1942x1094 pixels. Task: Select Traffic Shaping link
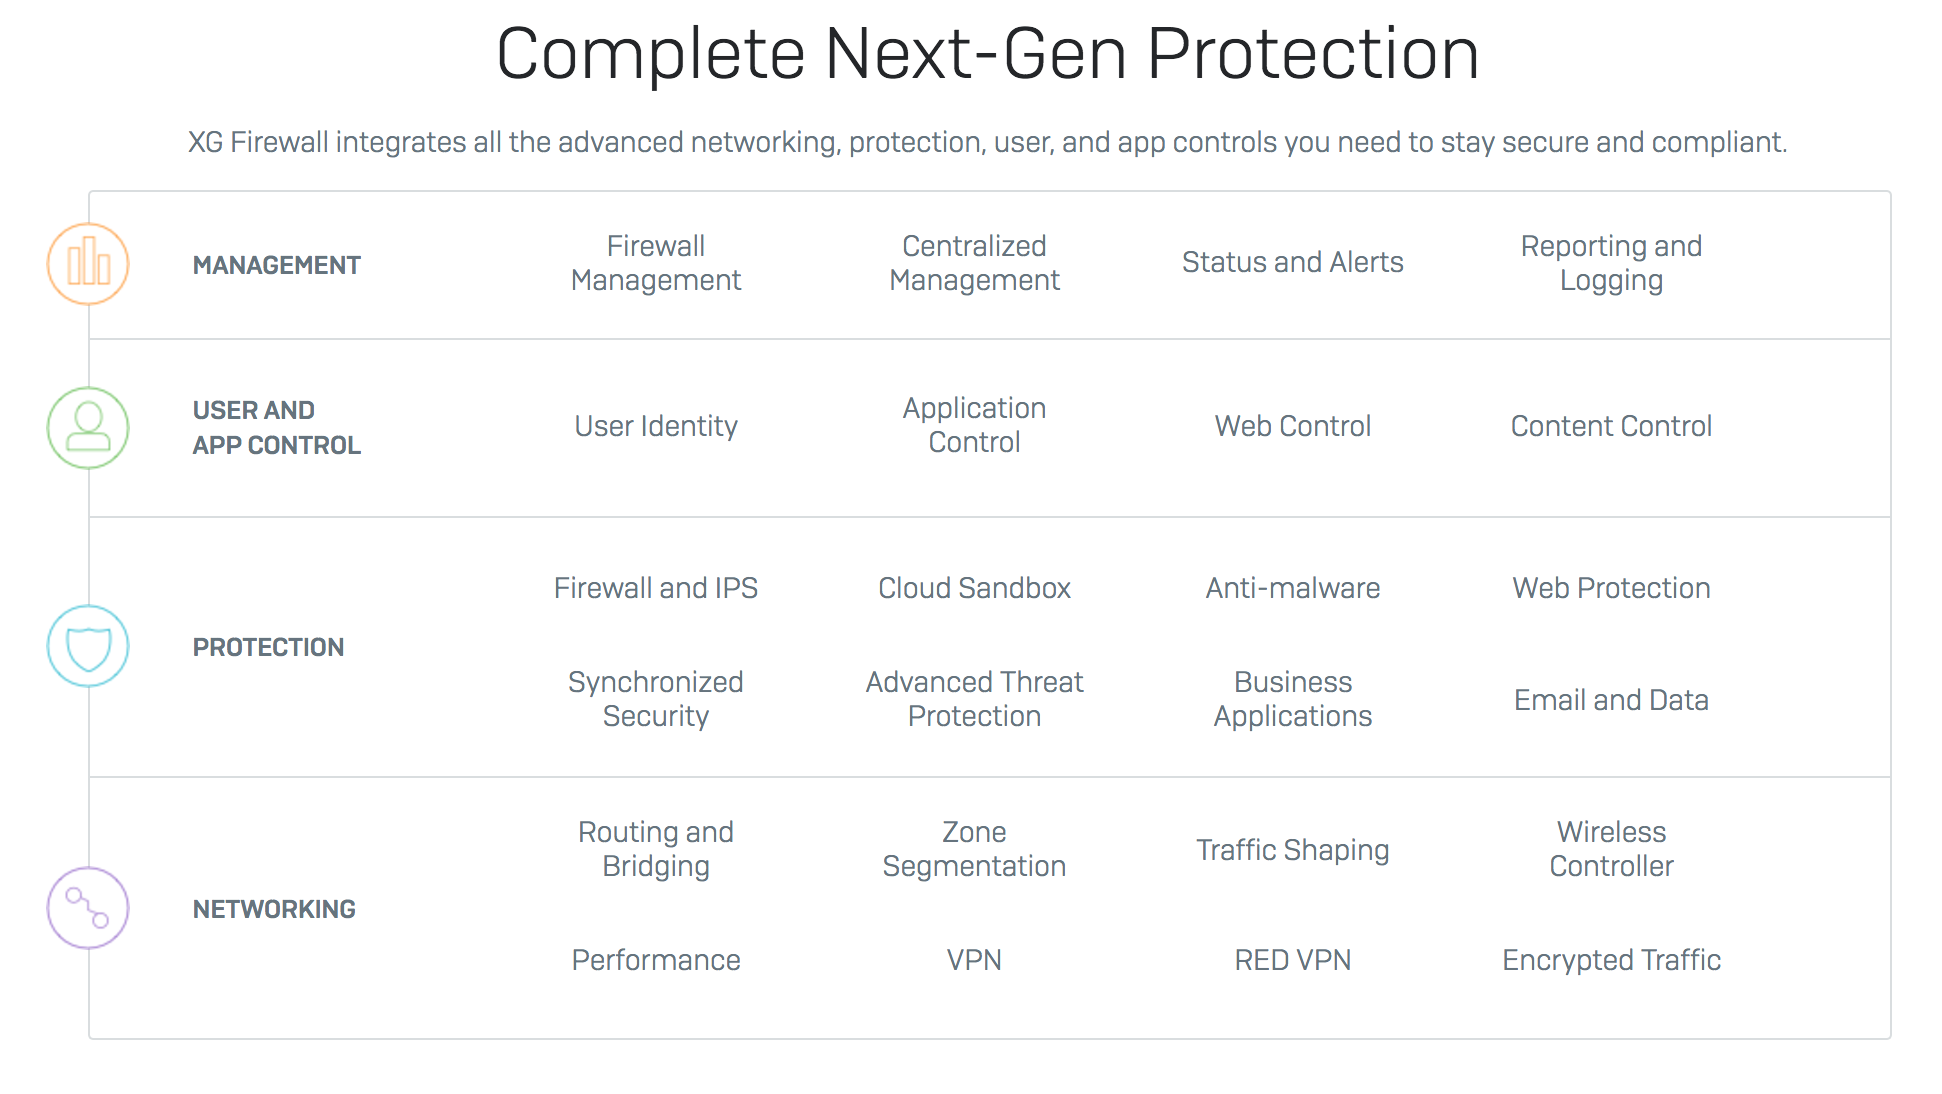point(1293,850)
